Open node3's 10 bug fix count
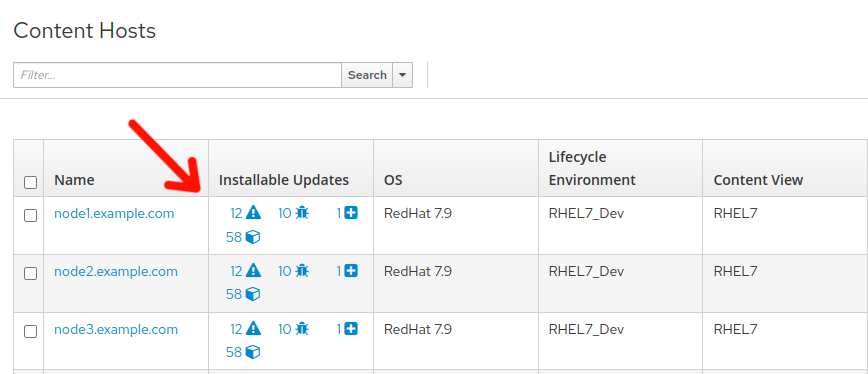868x374 pixels. coord(285,329)
